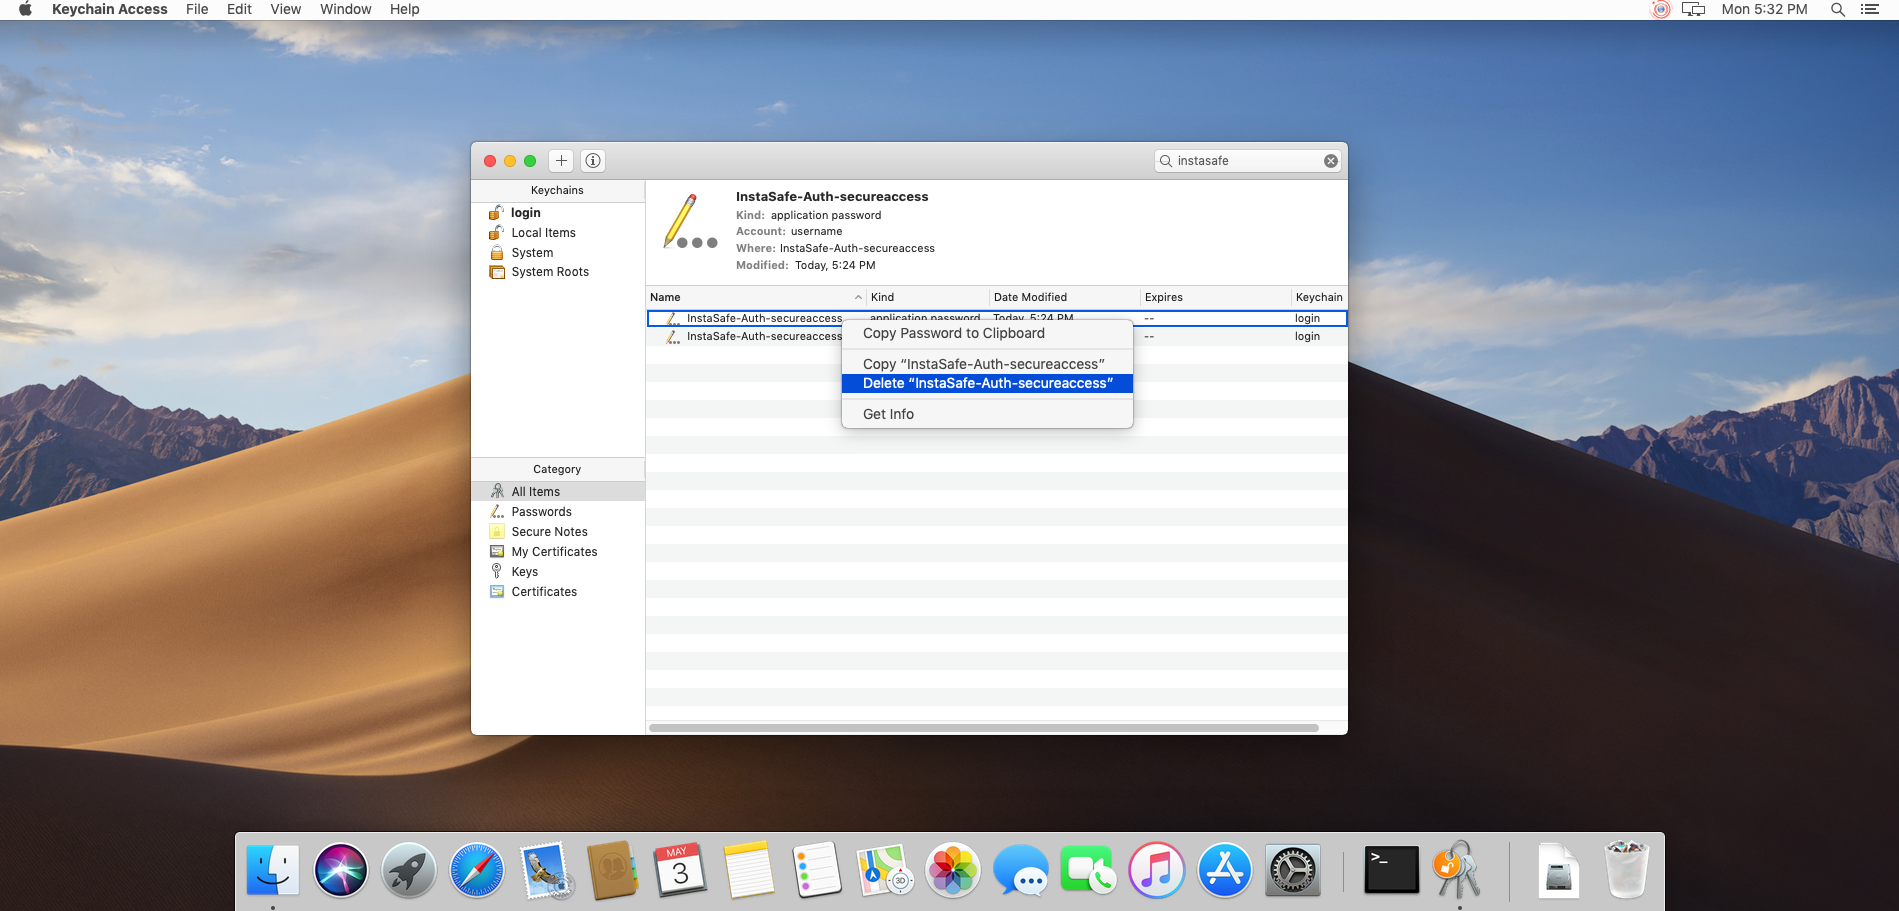Focus the instasafe search input field
The width and height of the screenshot is (1899, 911).
(x=1247, y=161)
